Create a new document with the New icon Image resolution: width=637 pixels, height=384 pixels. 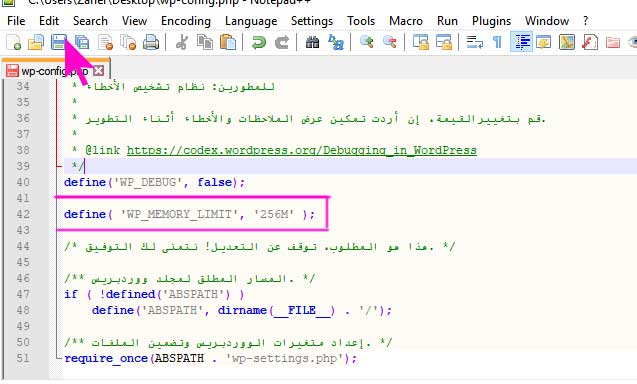[13, 42]
